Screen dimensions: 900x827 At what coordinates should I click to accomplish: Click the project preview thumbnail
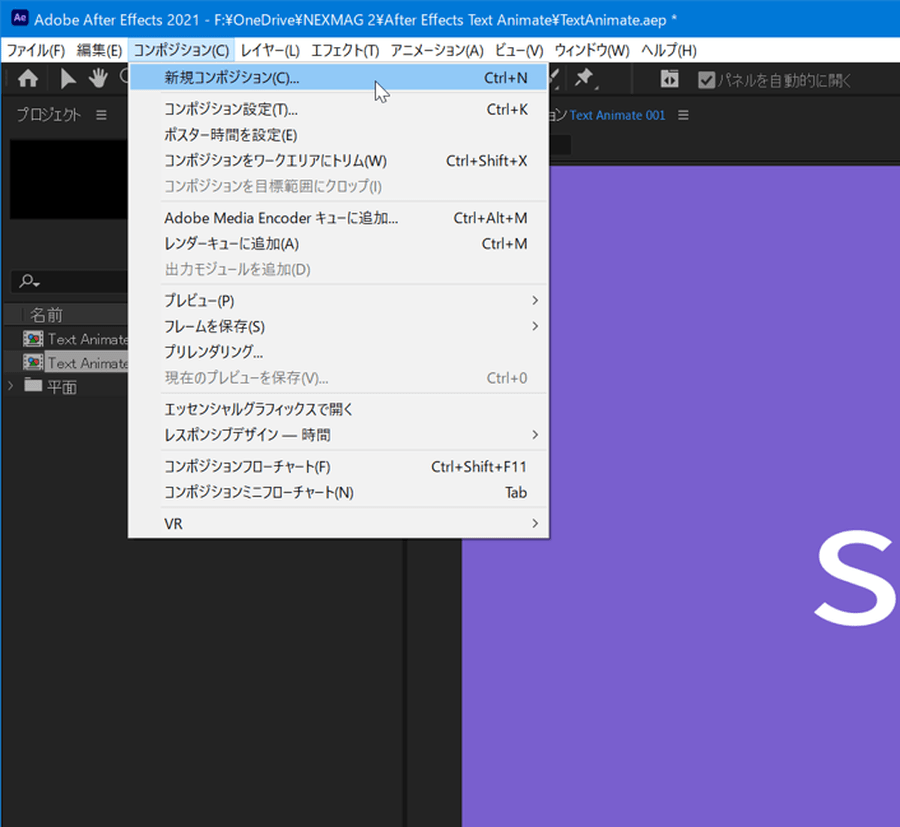(68, 179)
